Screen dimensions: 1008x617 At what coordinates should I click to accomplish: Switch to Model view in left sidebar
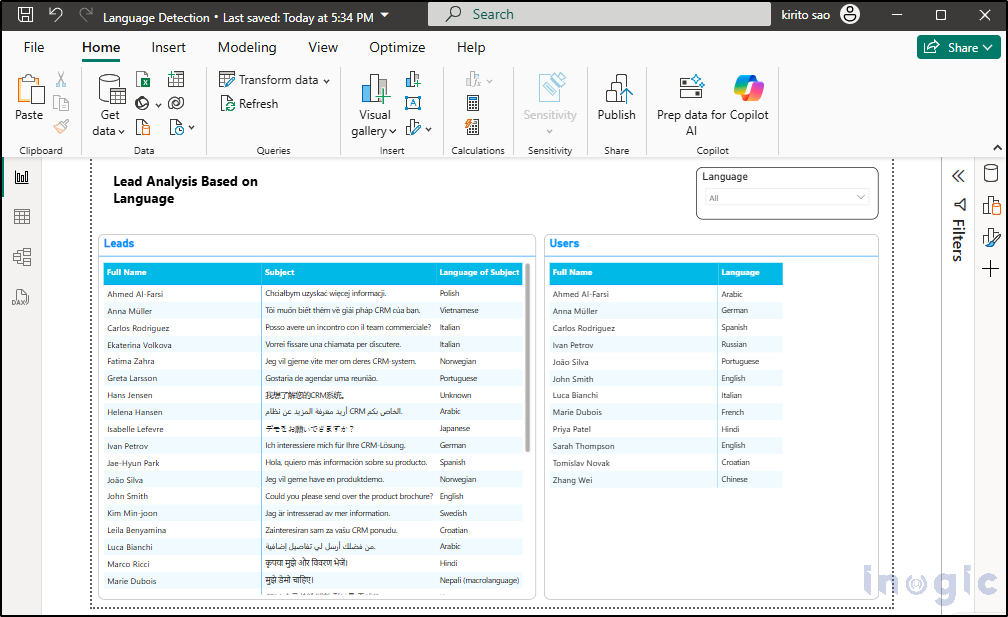[22, 257]
